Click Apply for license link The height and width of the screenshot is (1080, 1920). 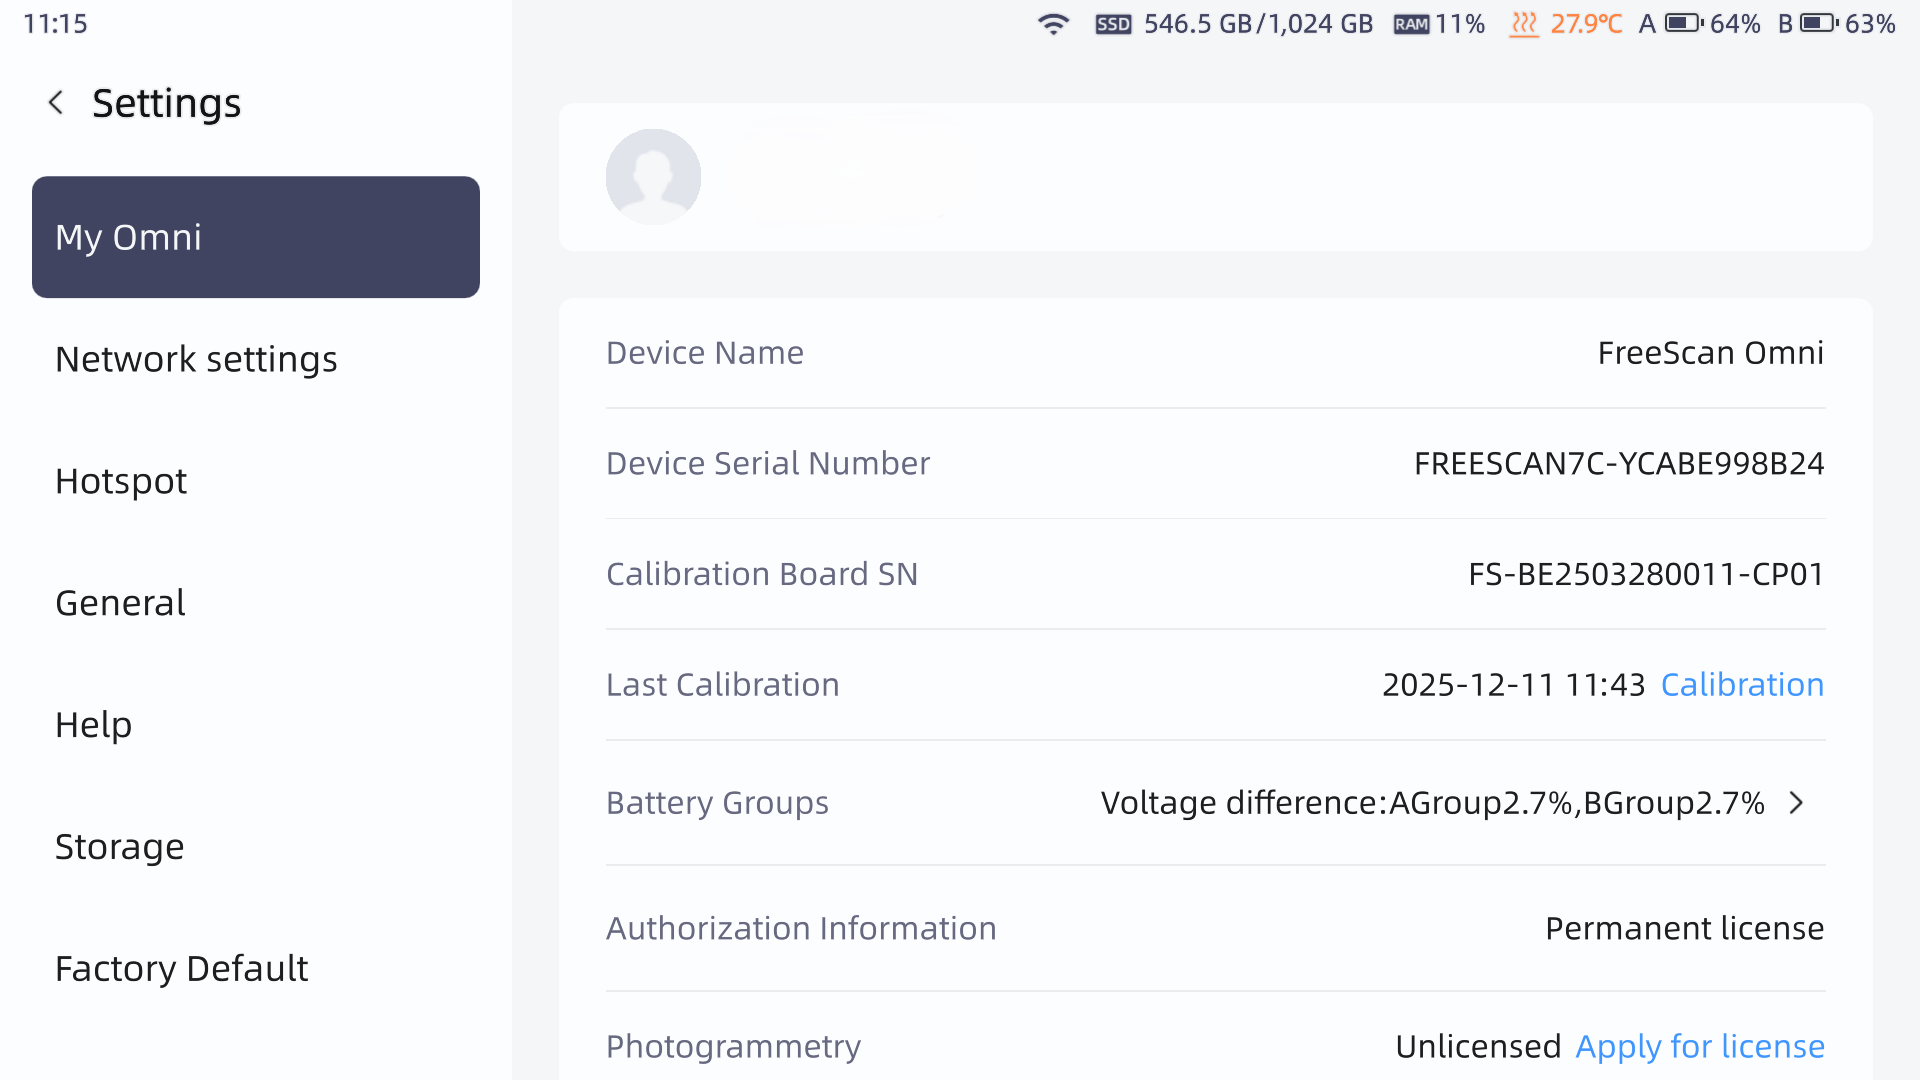pyautogui.click(x=1700, y=1046)
